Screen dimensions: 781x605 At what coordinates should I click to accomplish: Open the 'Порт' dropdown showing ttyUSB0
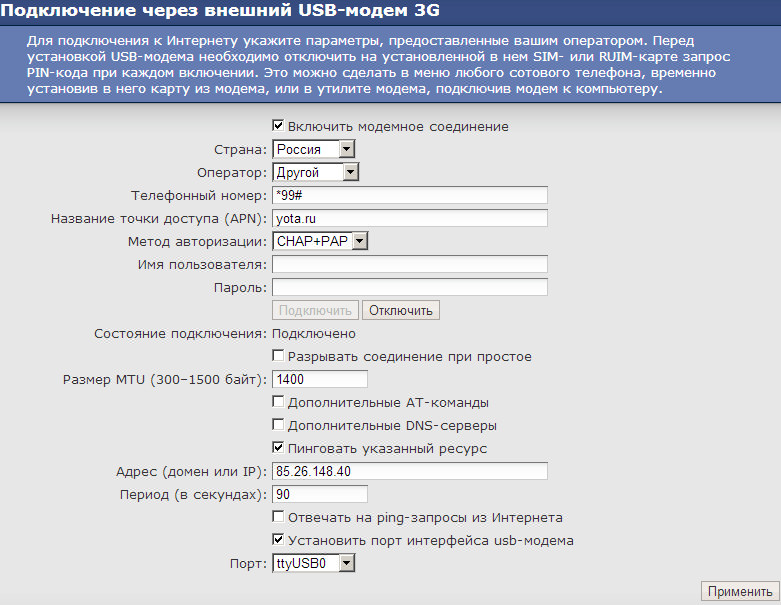click(314, 564)
